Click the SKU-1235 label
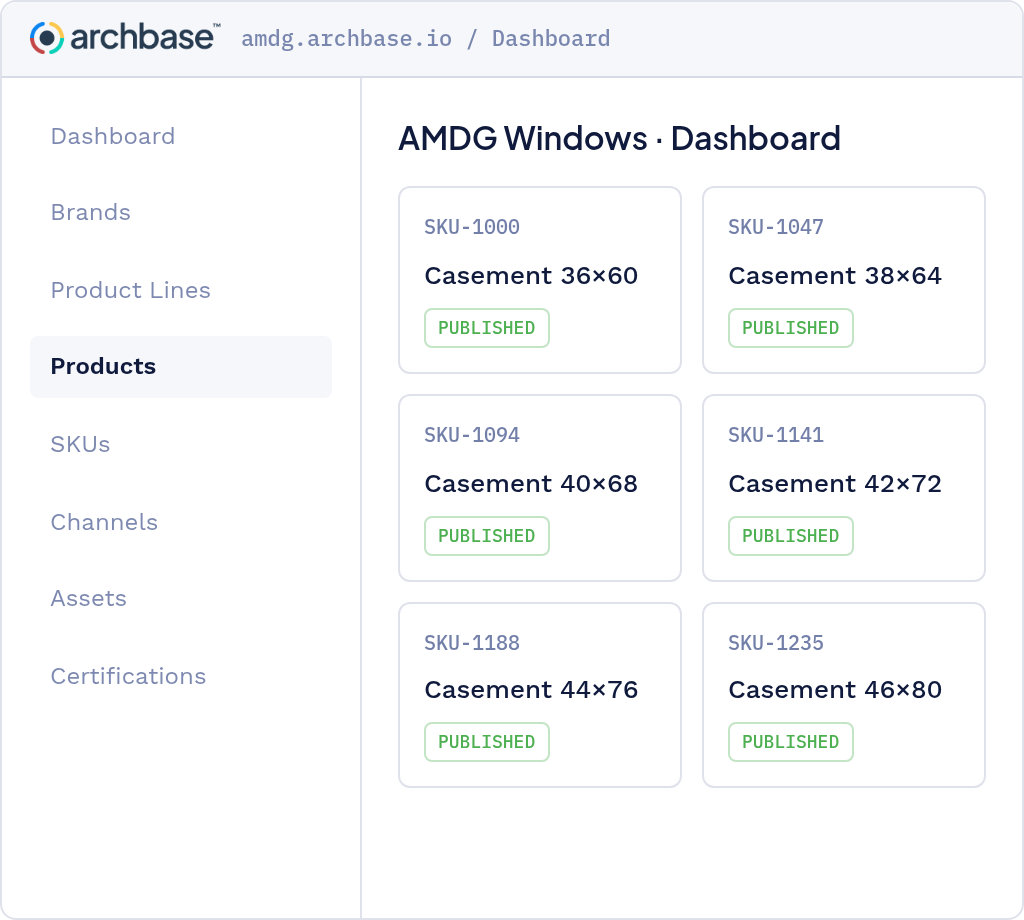Viewport: 1024px width, 920px height. (x=776, y=643)
